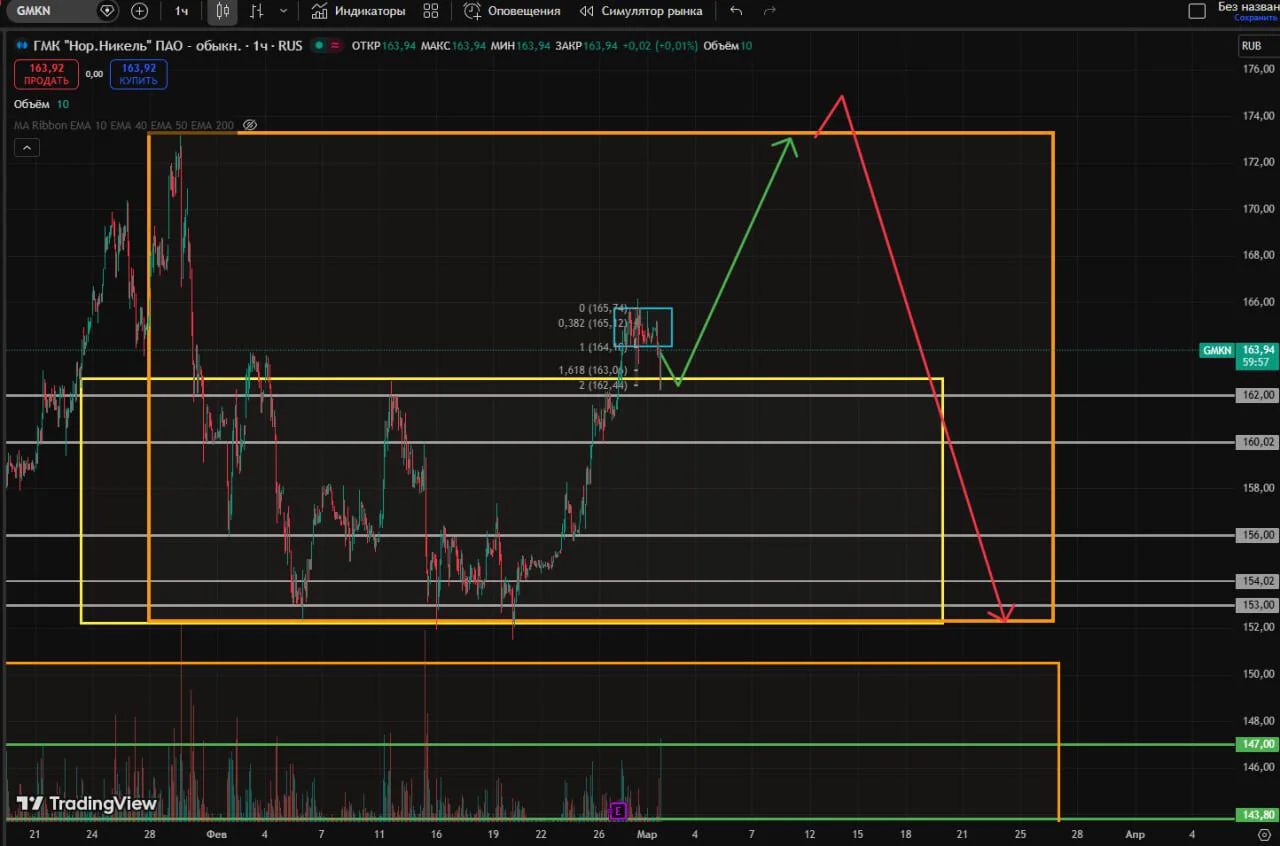Viewport: 1280px width, 846px height.
Task: Start the Симулятор рынка replay
Action: point(641,11)
